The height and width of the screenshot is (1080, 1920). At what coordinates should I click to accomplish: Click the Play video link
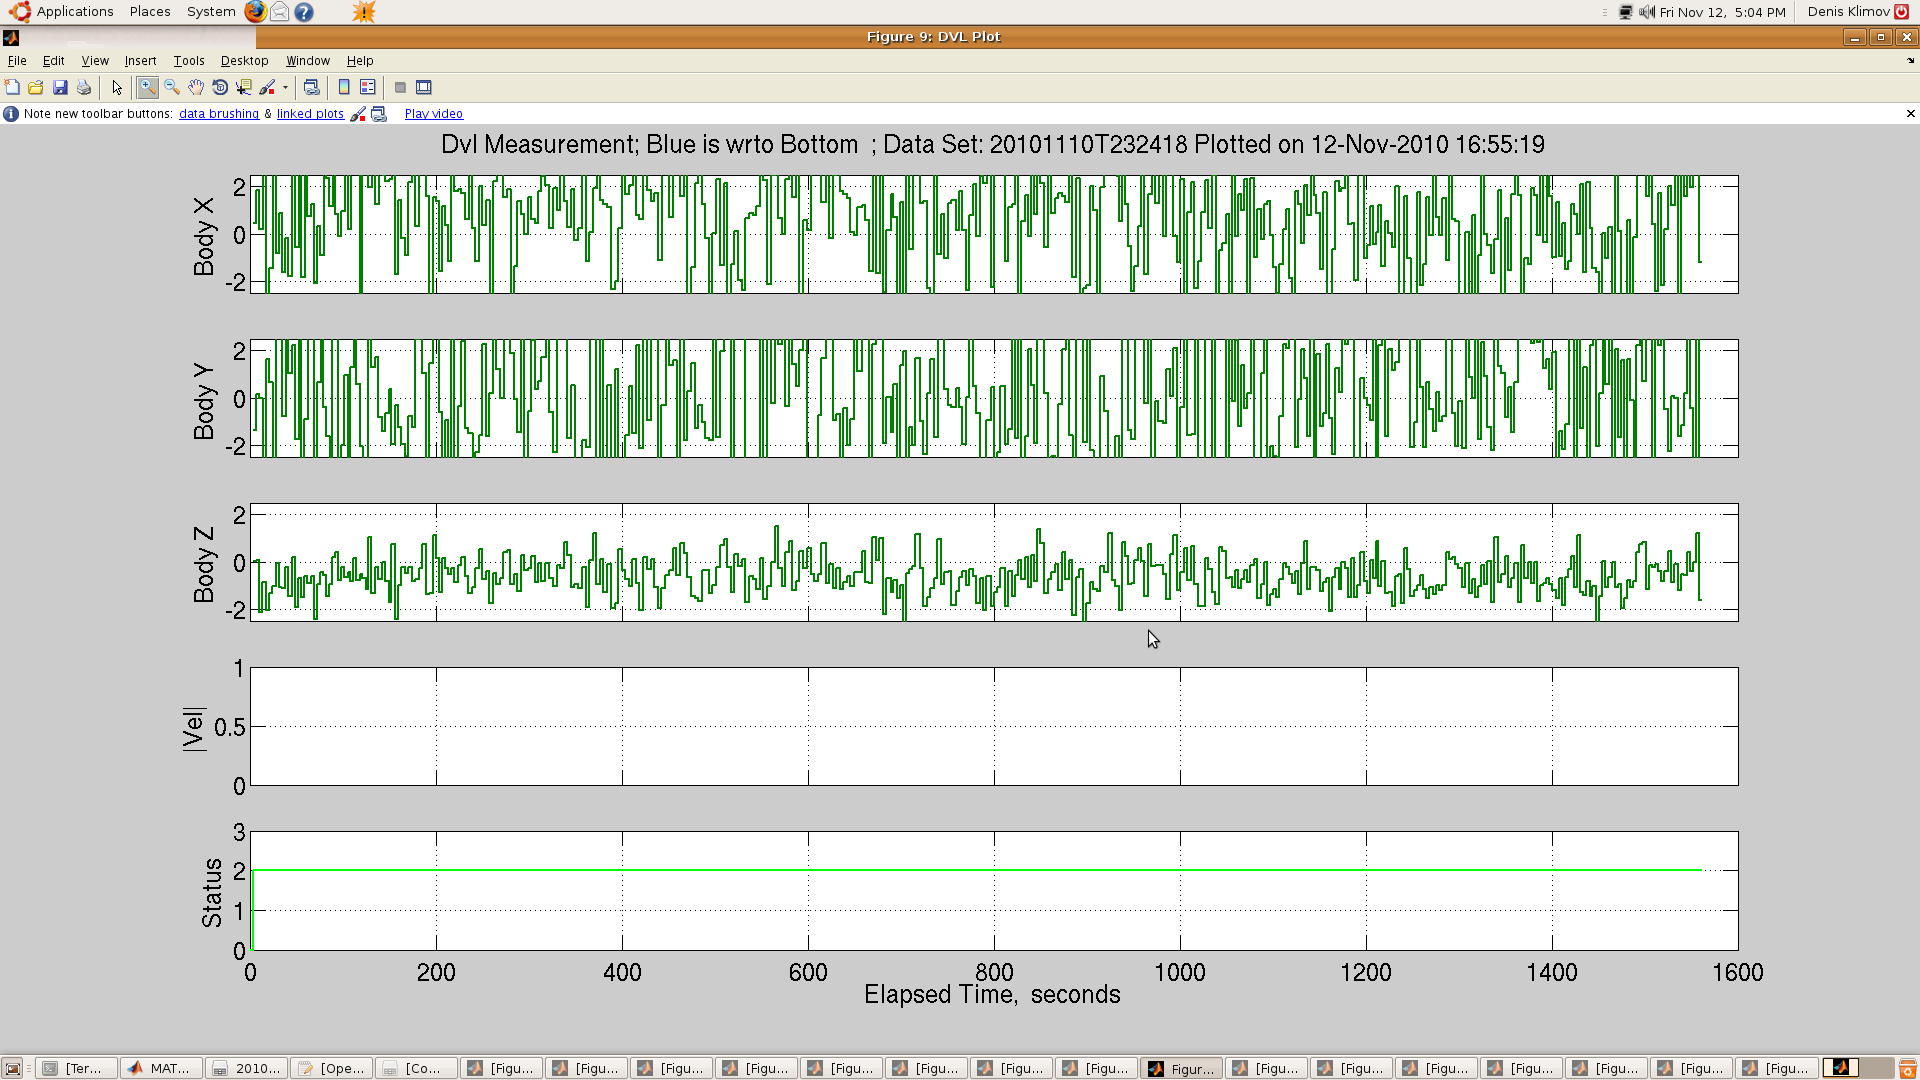point(434,114)
